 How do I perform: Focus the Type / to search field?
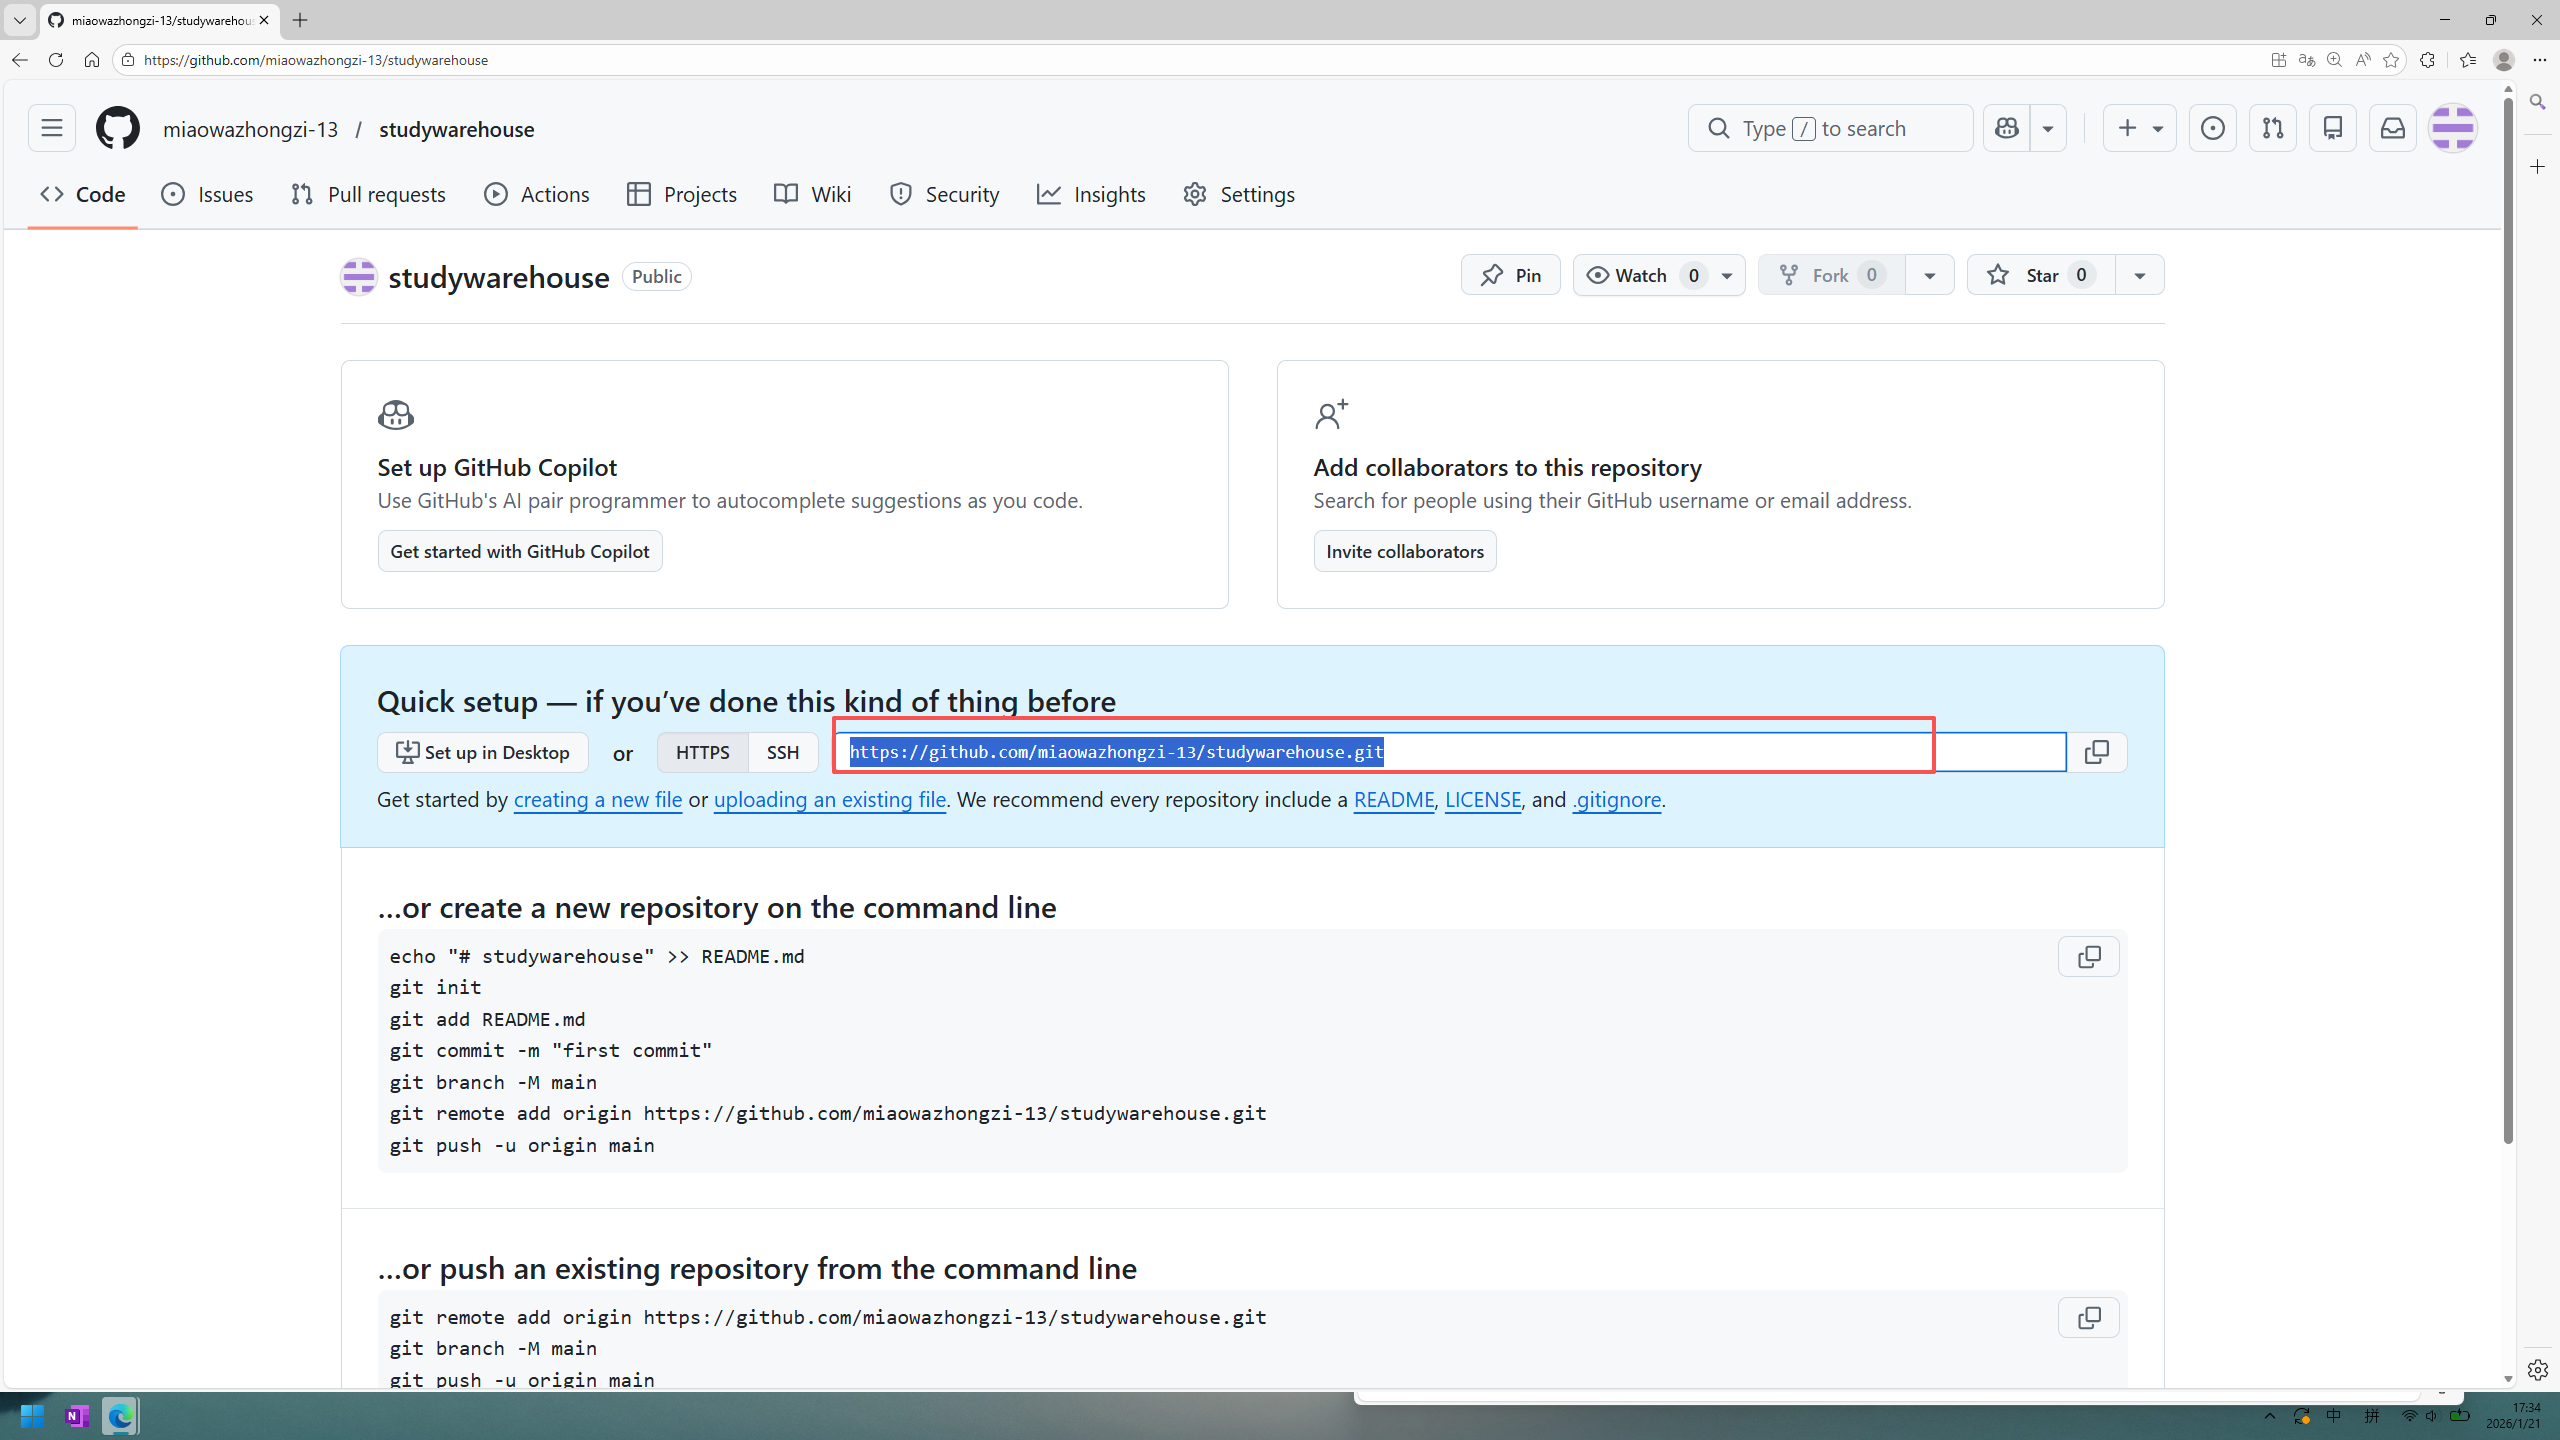click(1830, 129)
